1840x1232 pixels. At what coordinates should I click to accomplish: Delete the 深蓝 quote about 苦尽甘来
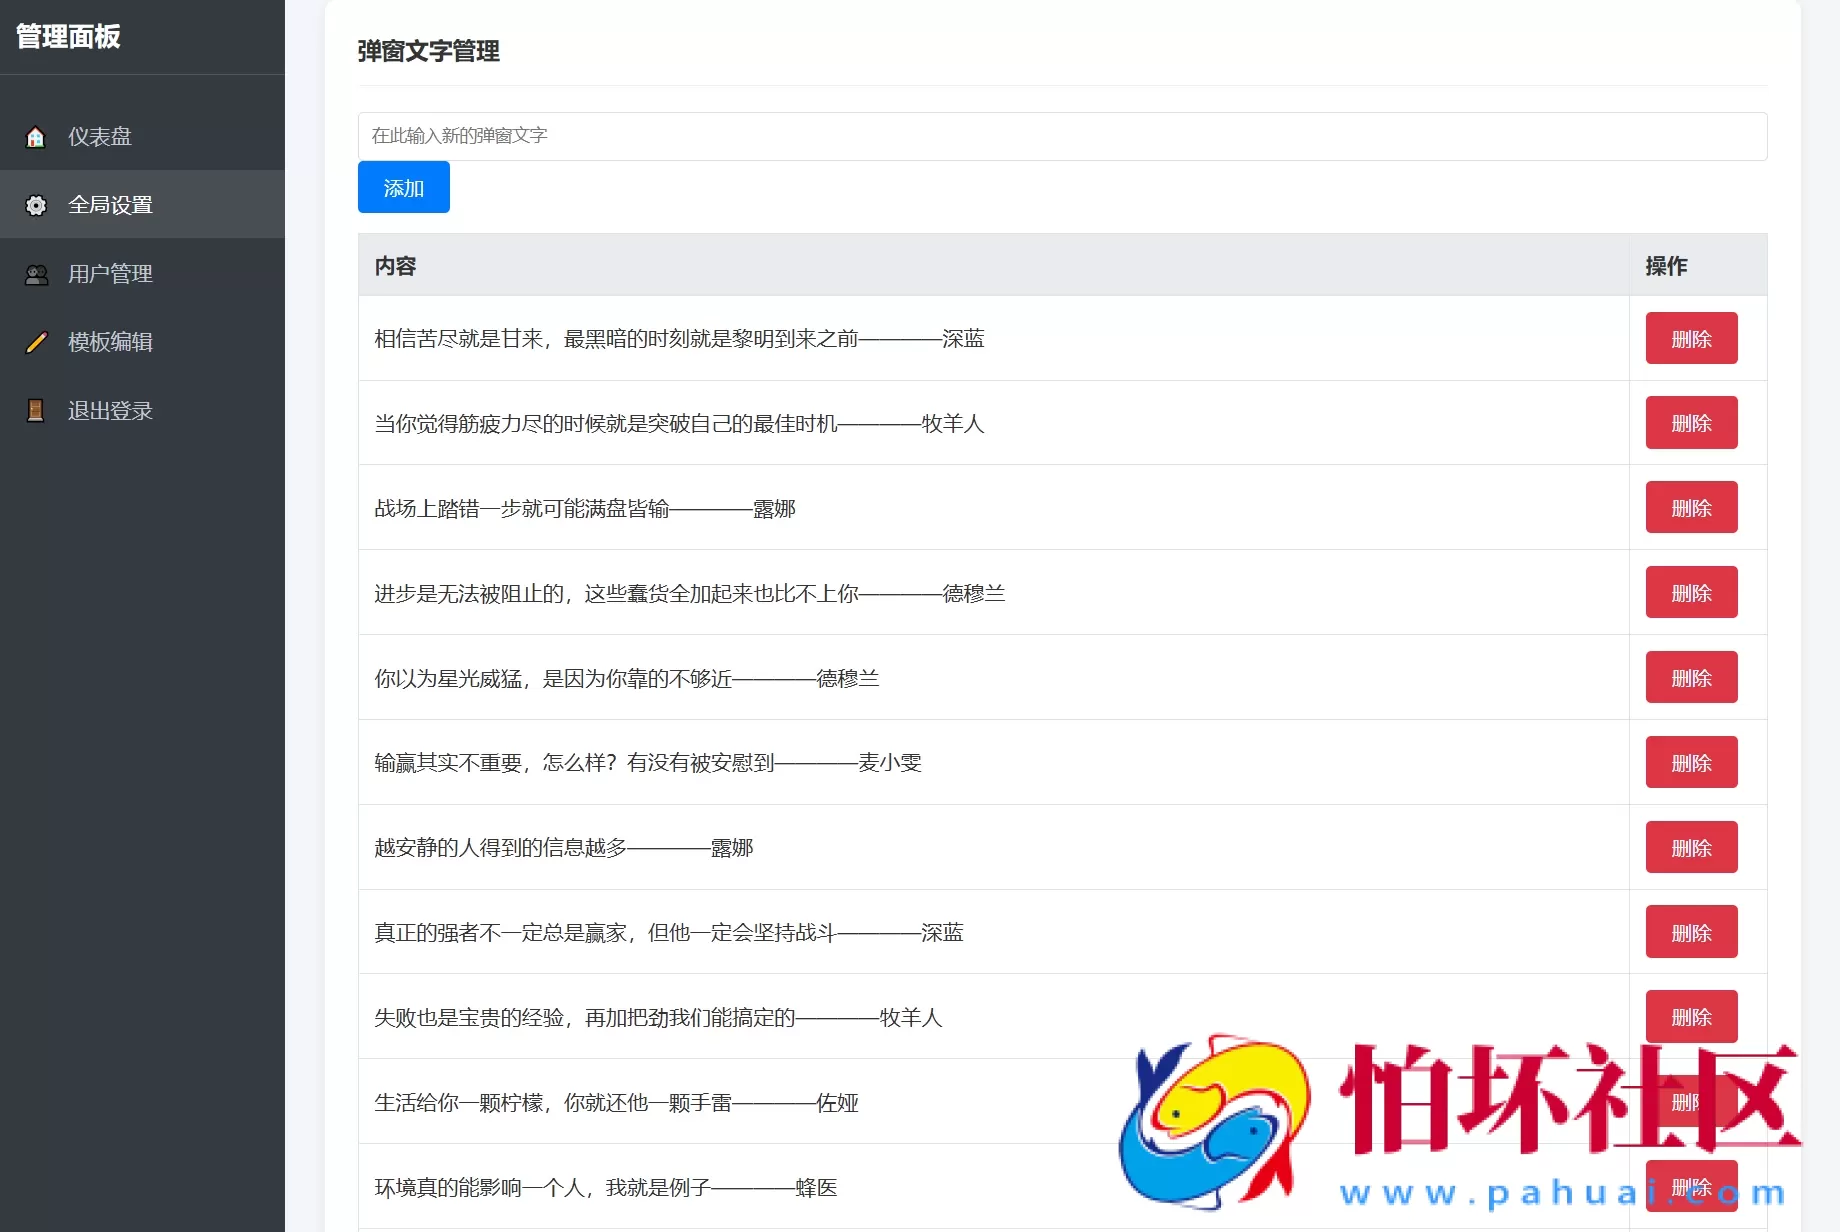coord(1690,338)
